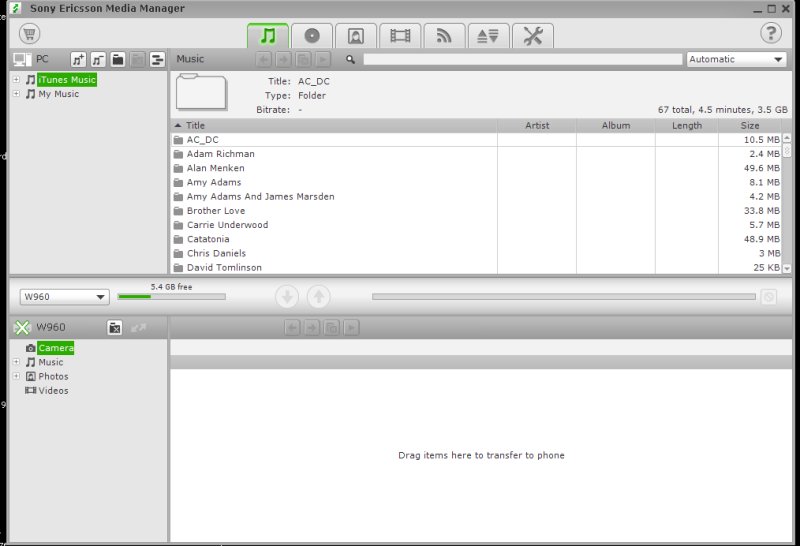800x546 pixels.
Task: Go forward in Music panel
Action: pos(283,60)
